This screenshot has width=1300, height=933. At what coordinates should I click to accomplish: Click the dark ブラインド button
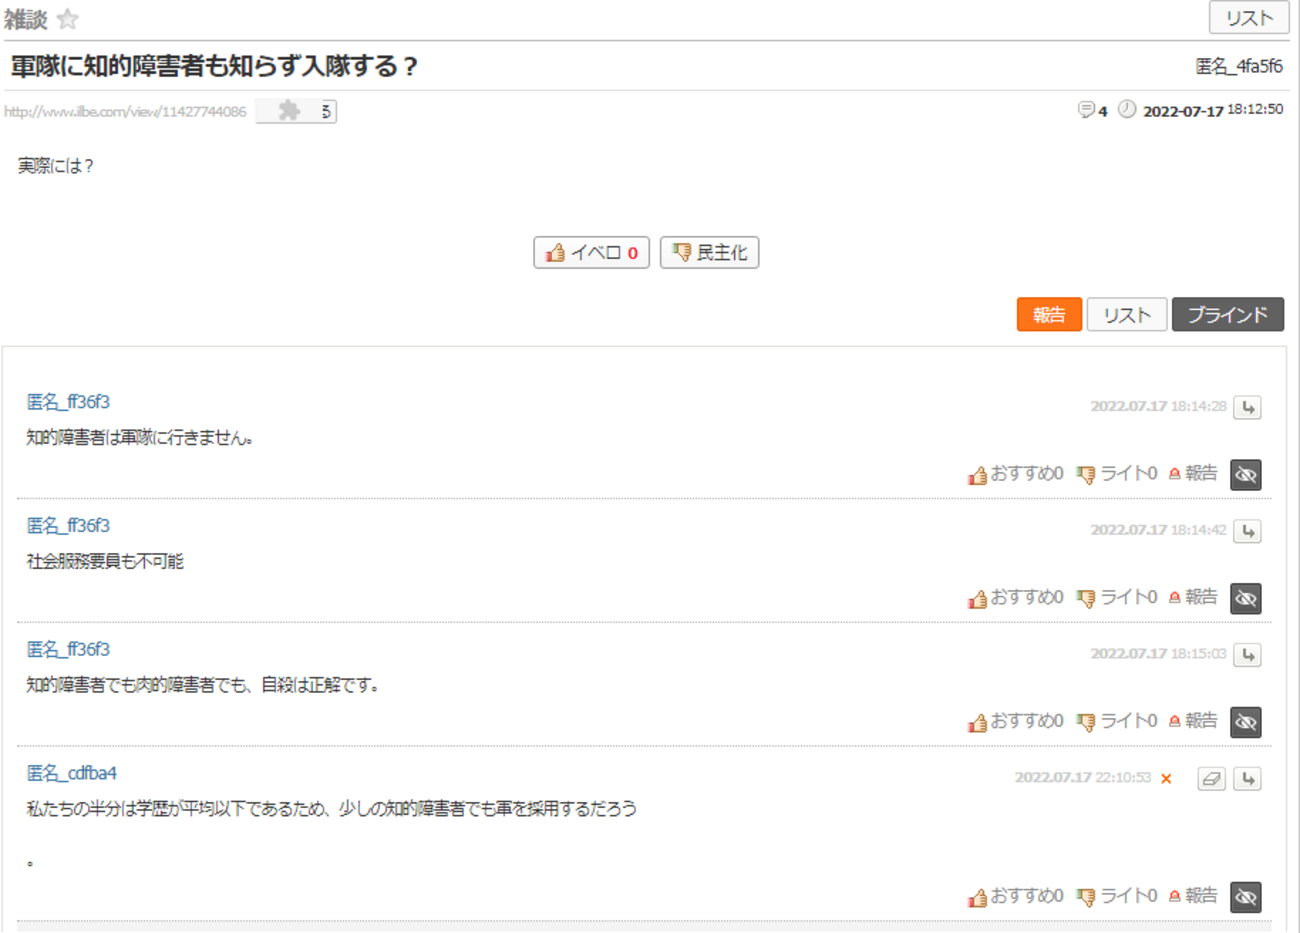coord(1228,315)
